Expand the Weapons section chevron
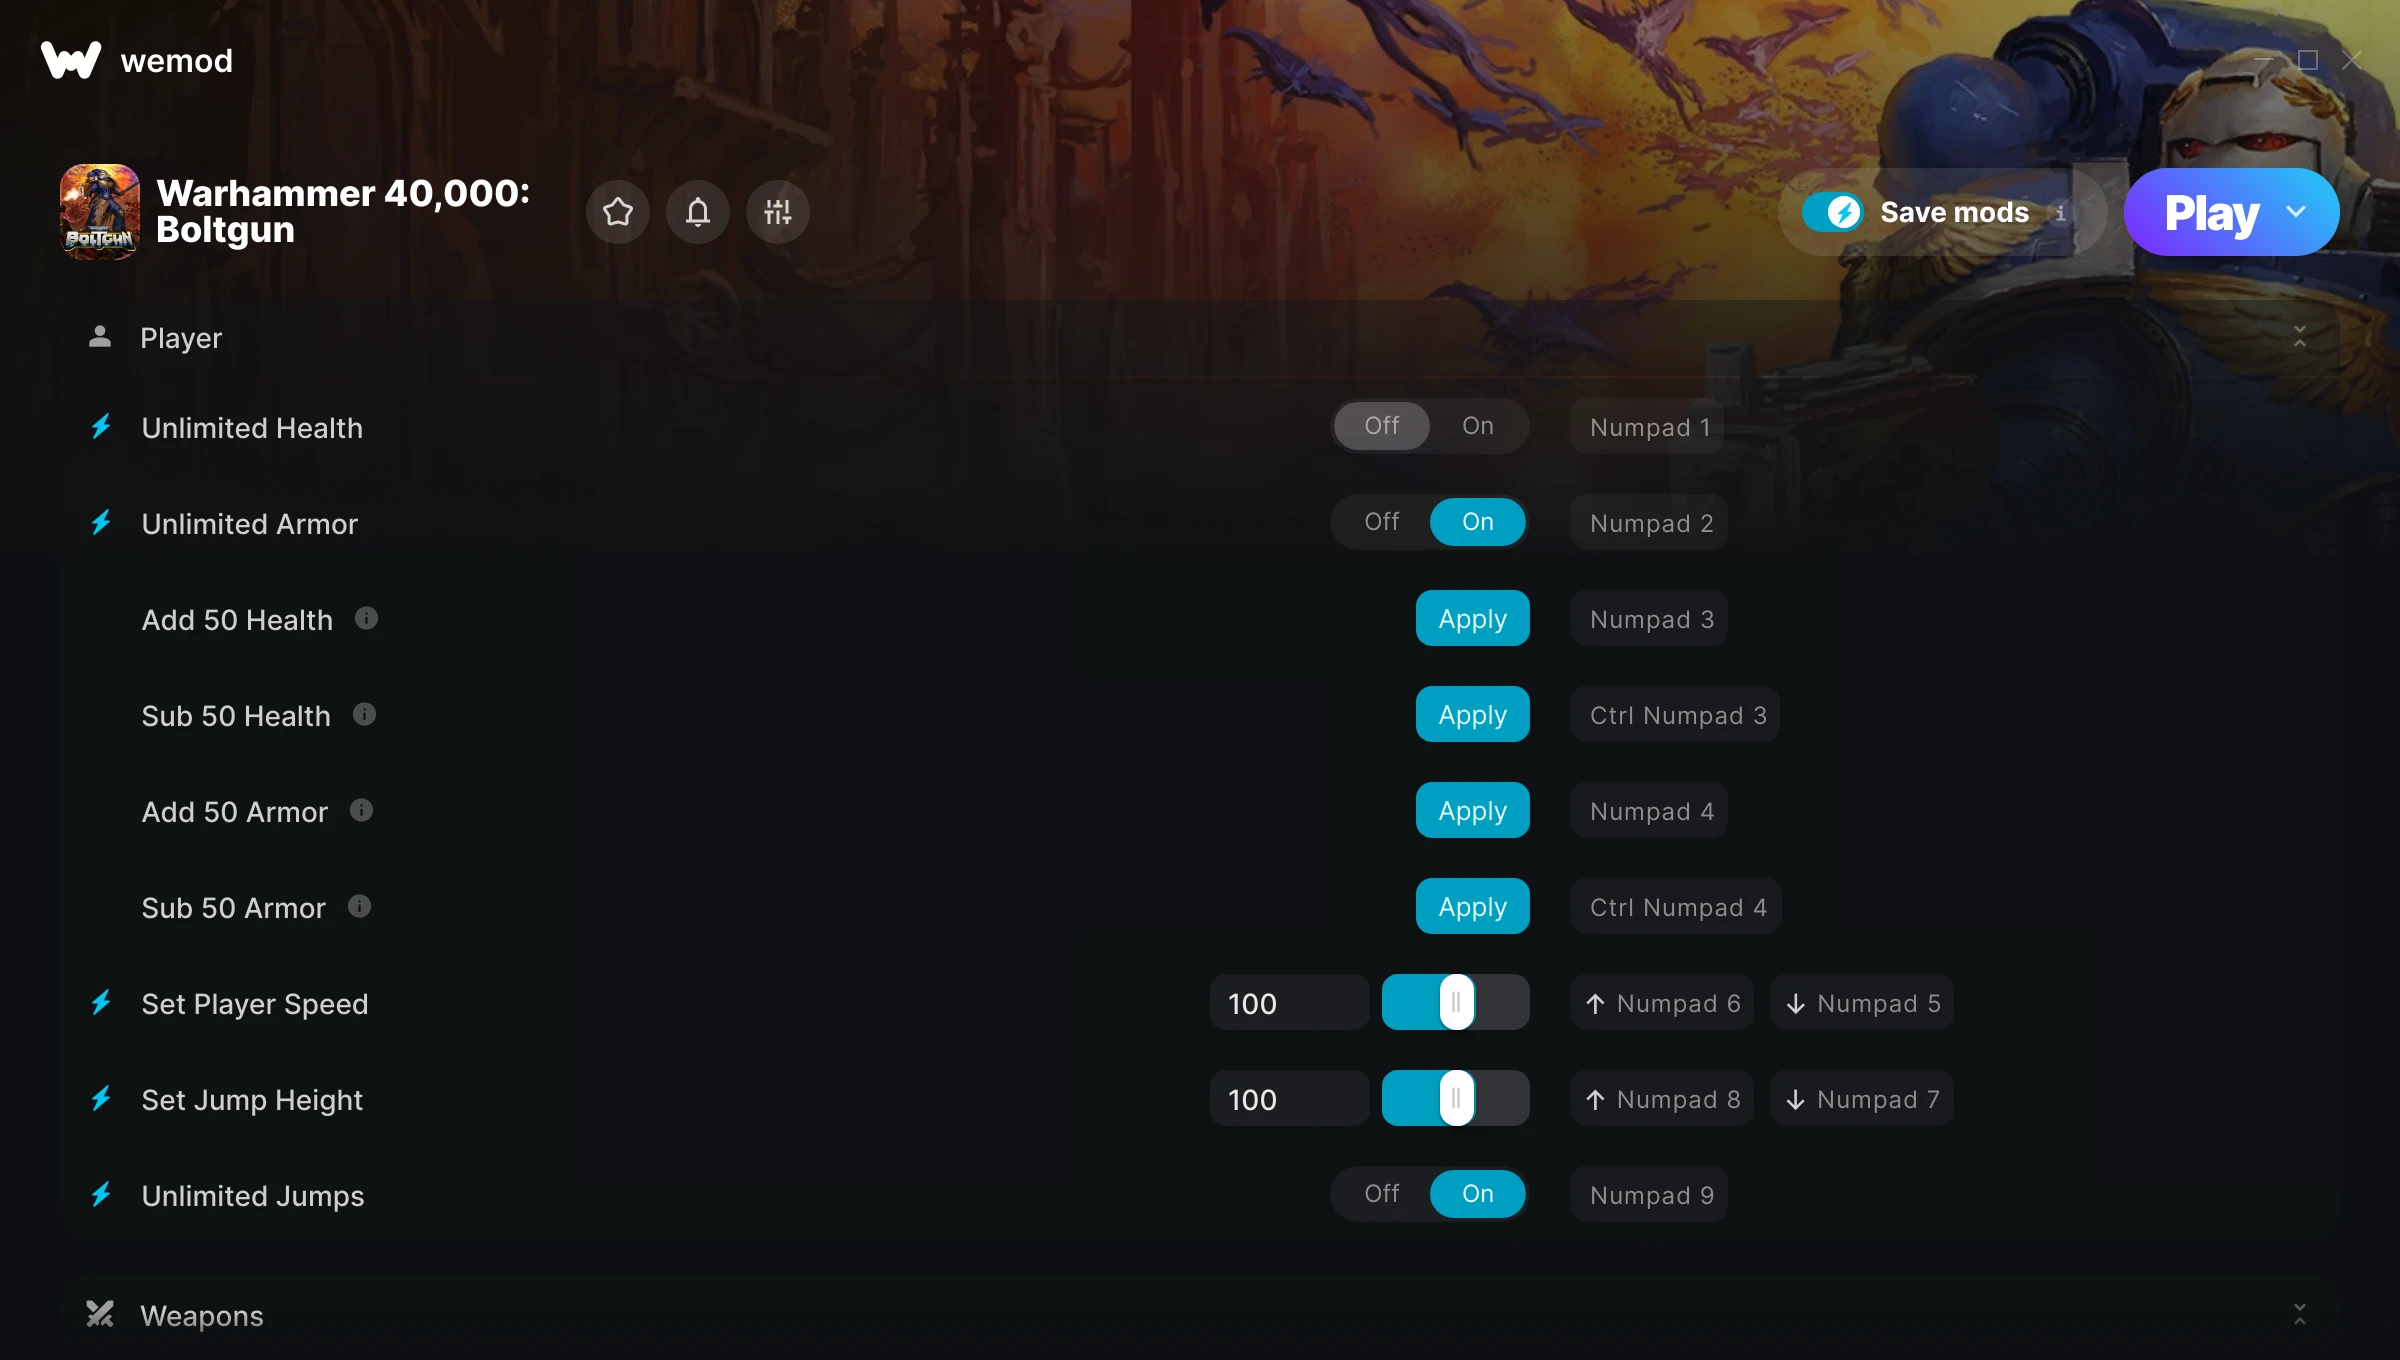Viewport: 2400px width, 1360px height. [2299, 1314]
